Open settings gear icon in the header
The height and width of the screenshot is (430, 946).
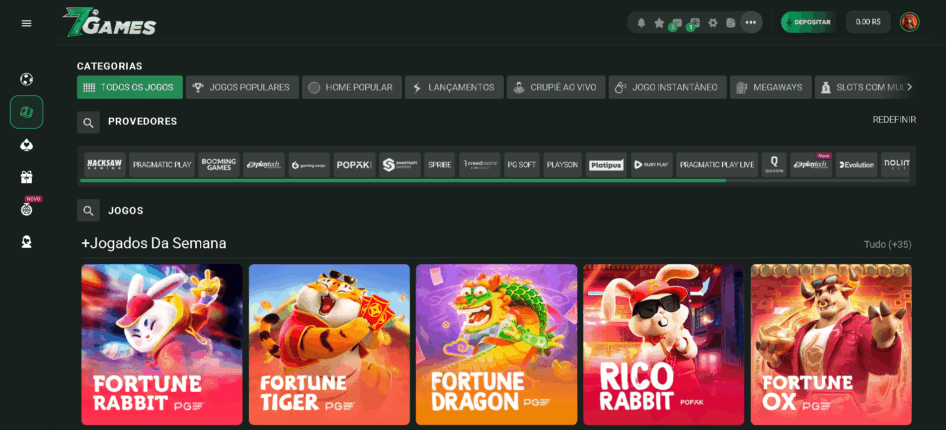point(713,23)
